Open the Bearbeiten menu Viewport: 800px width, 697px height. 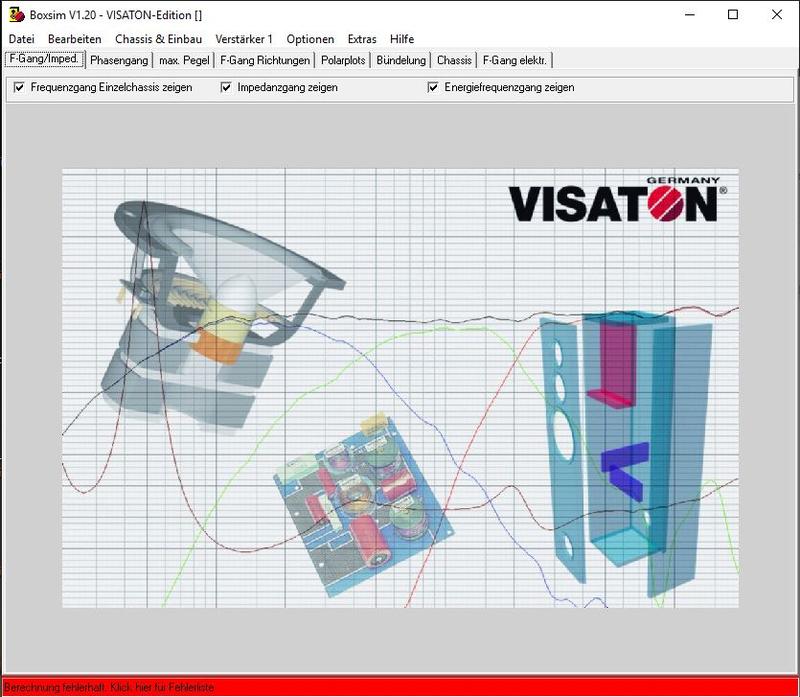74,39
